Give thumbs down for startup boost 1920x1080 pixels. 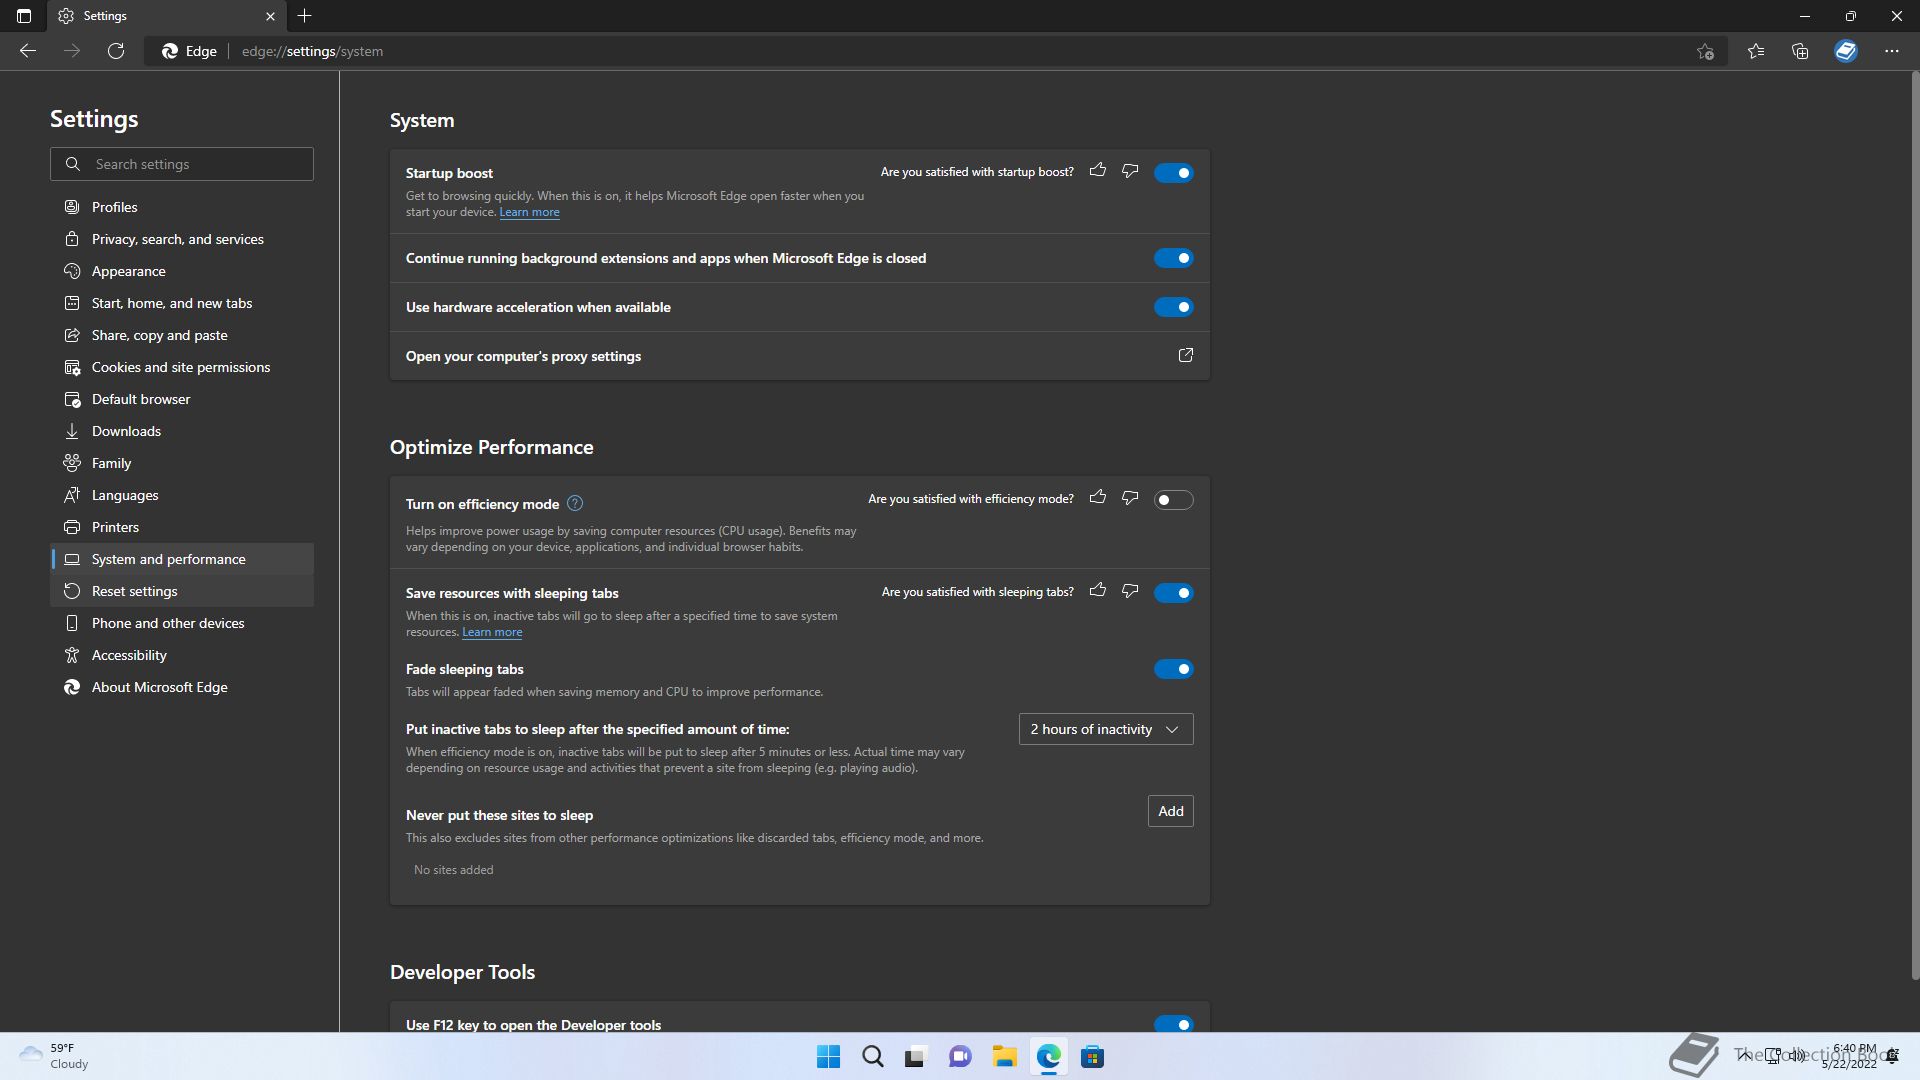(x=1130, y=171)
